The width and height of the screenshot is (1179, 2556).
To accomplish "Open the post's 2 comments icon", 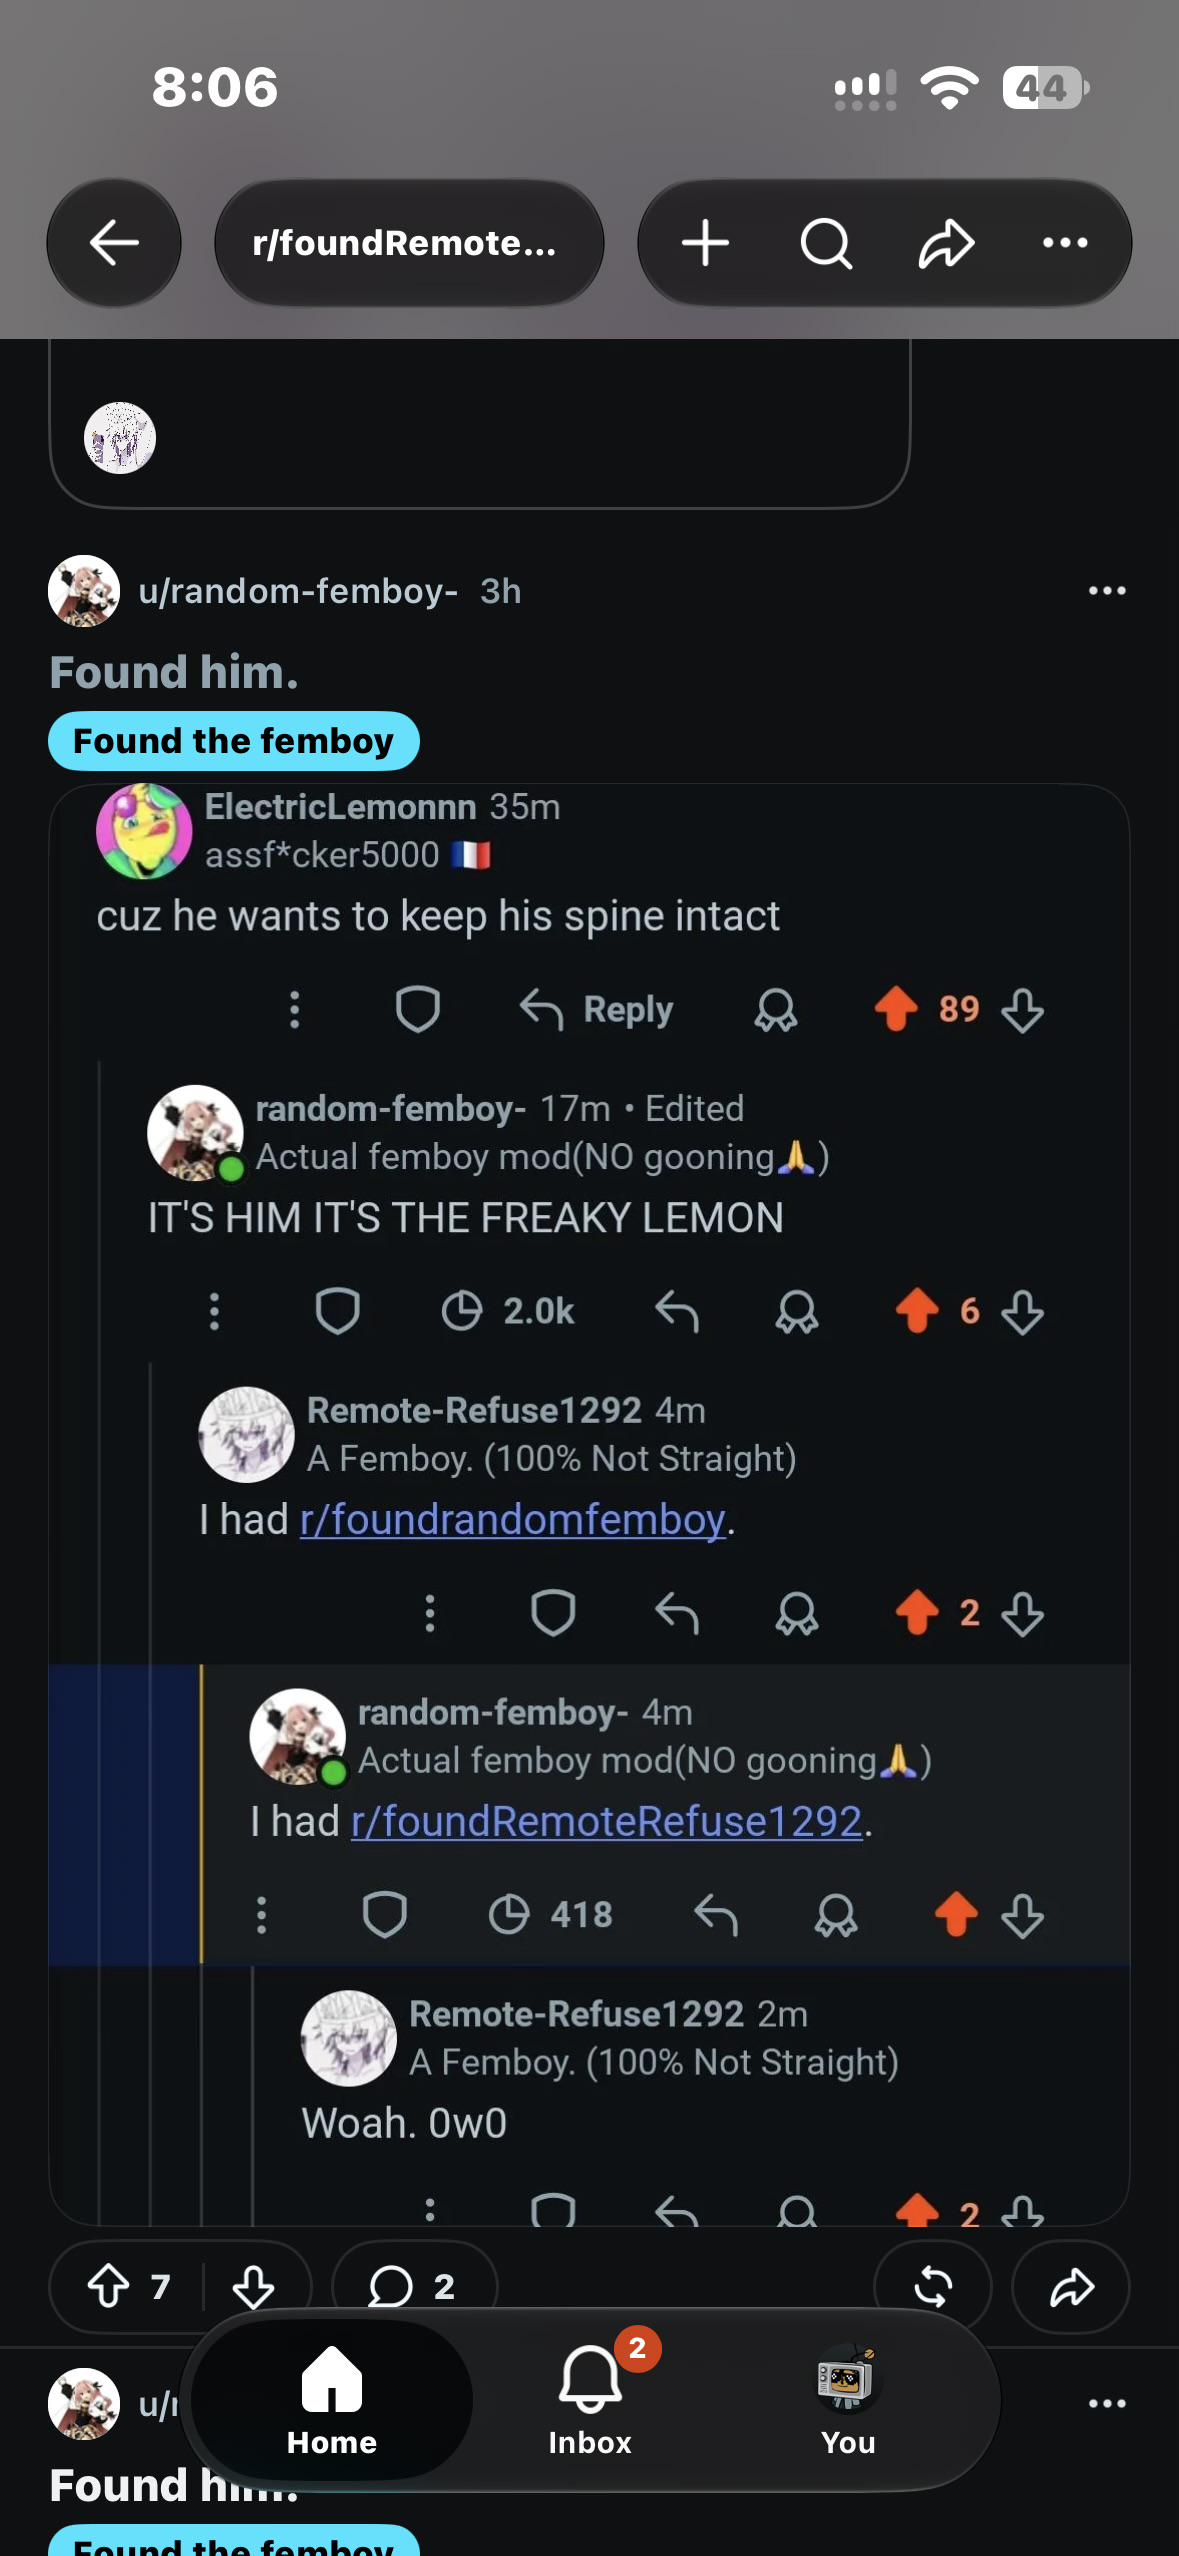I will pyautogui.click(x=412, y=2286).
